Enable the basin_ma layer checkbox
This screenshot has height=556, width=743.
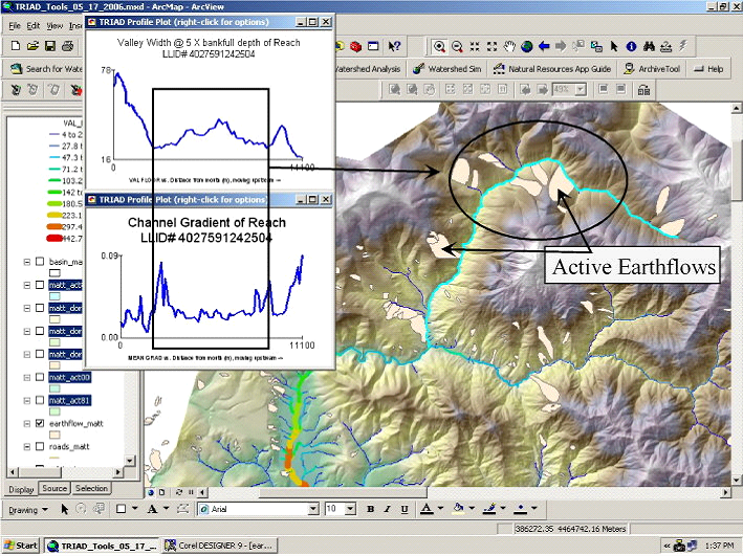click(40, 262)
